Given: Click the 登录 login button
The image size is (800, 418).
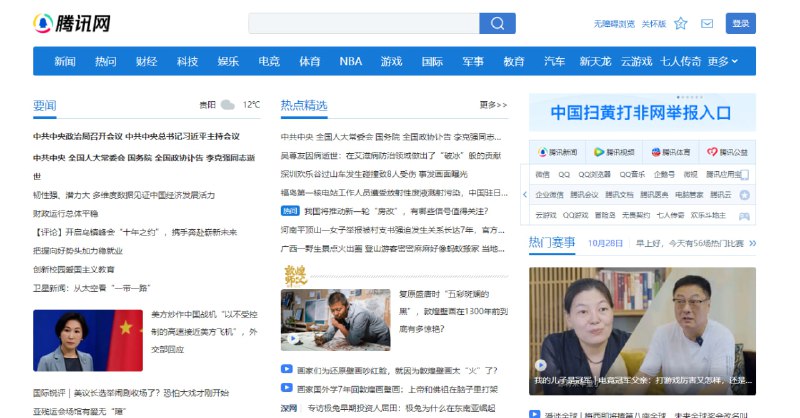Looking at the screenshot, I should [x=740, y=23].
